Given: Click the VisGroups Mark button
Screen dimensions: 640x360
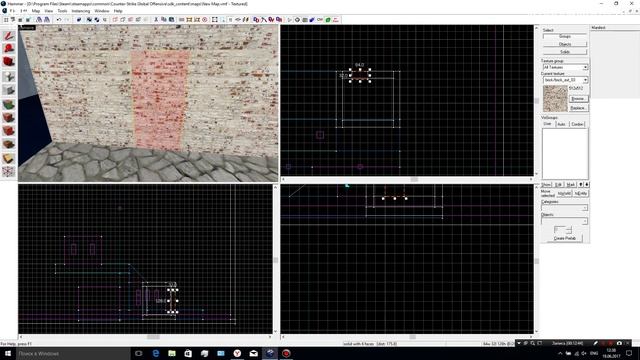Looking at the screenshot, I should [x=570, y=184].
